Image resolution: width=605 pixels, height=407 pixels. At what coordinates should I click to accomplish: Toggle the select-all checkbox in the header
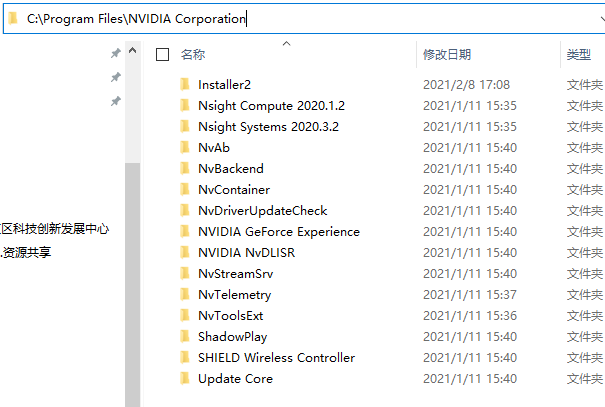[162, 54]
